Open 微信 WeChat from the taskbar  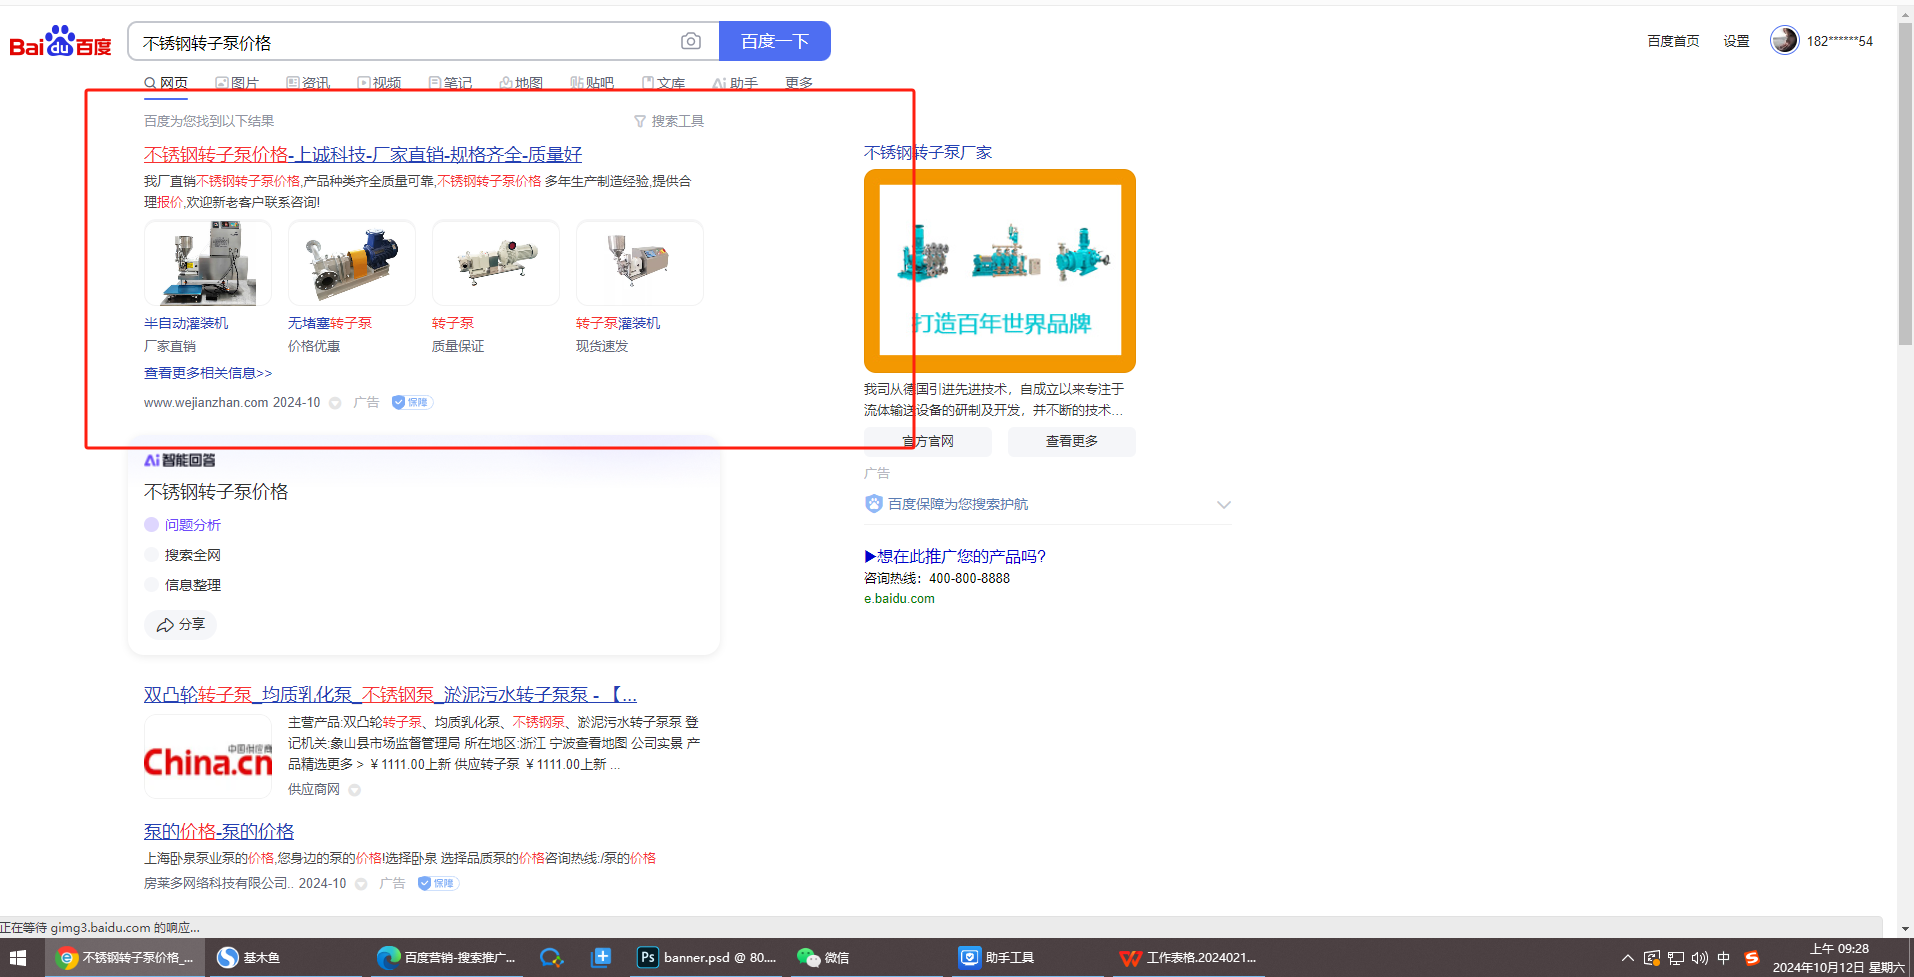coord(824,958)
